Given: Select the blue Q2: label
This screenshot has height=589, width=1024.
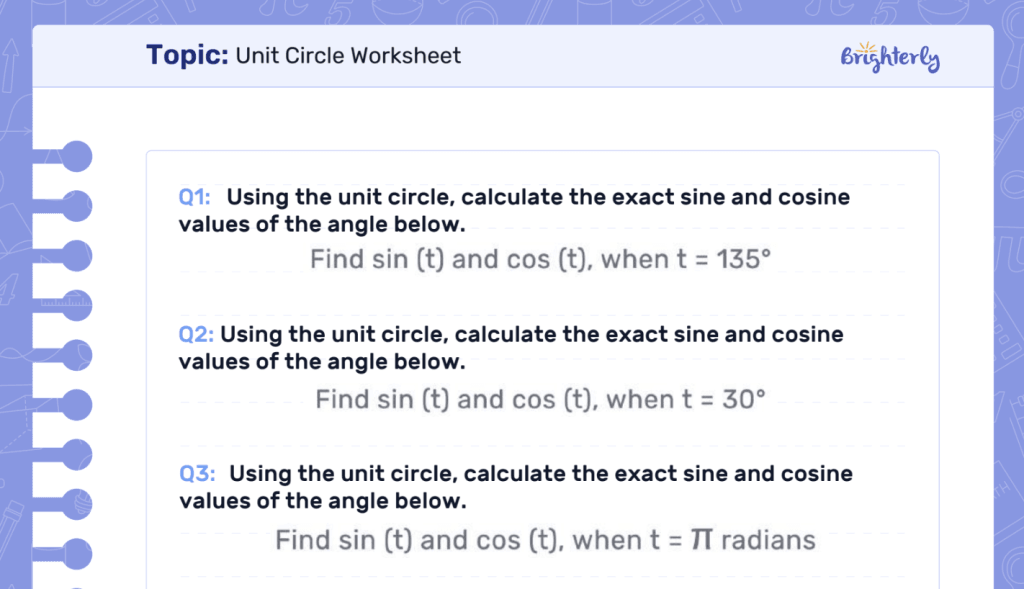Looking at the screenshot, I should 196,334.
